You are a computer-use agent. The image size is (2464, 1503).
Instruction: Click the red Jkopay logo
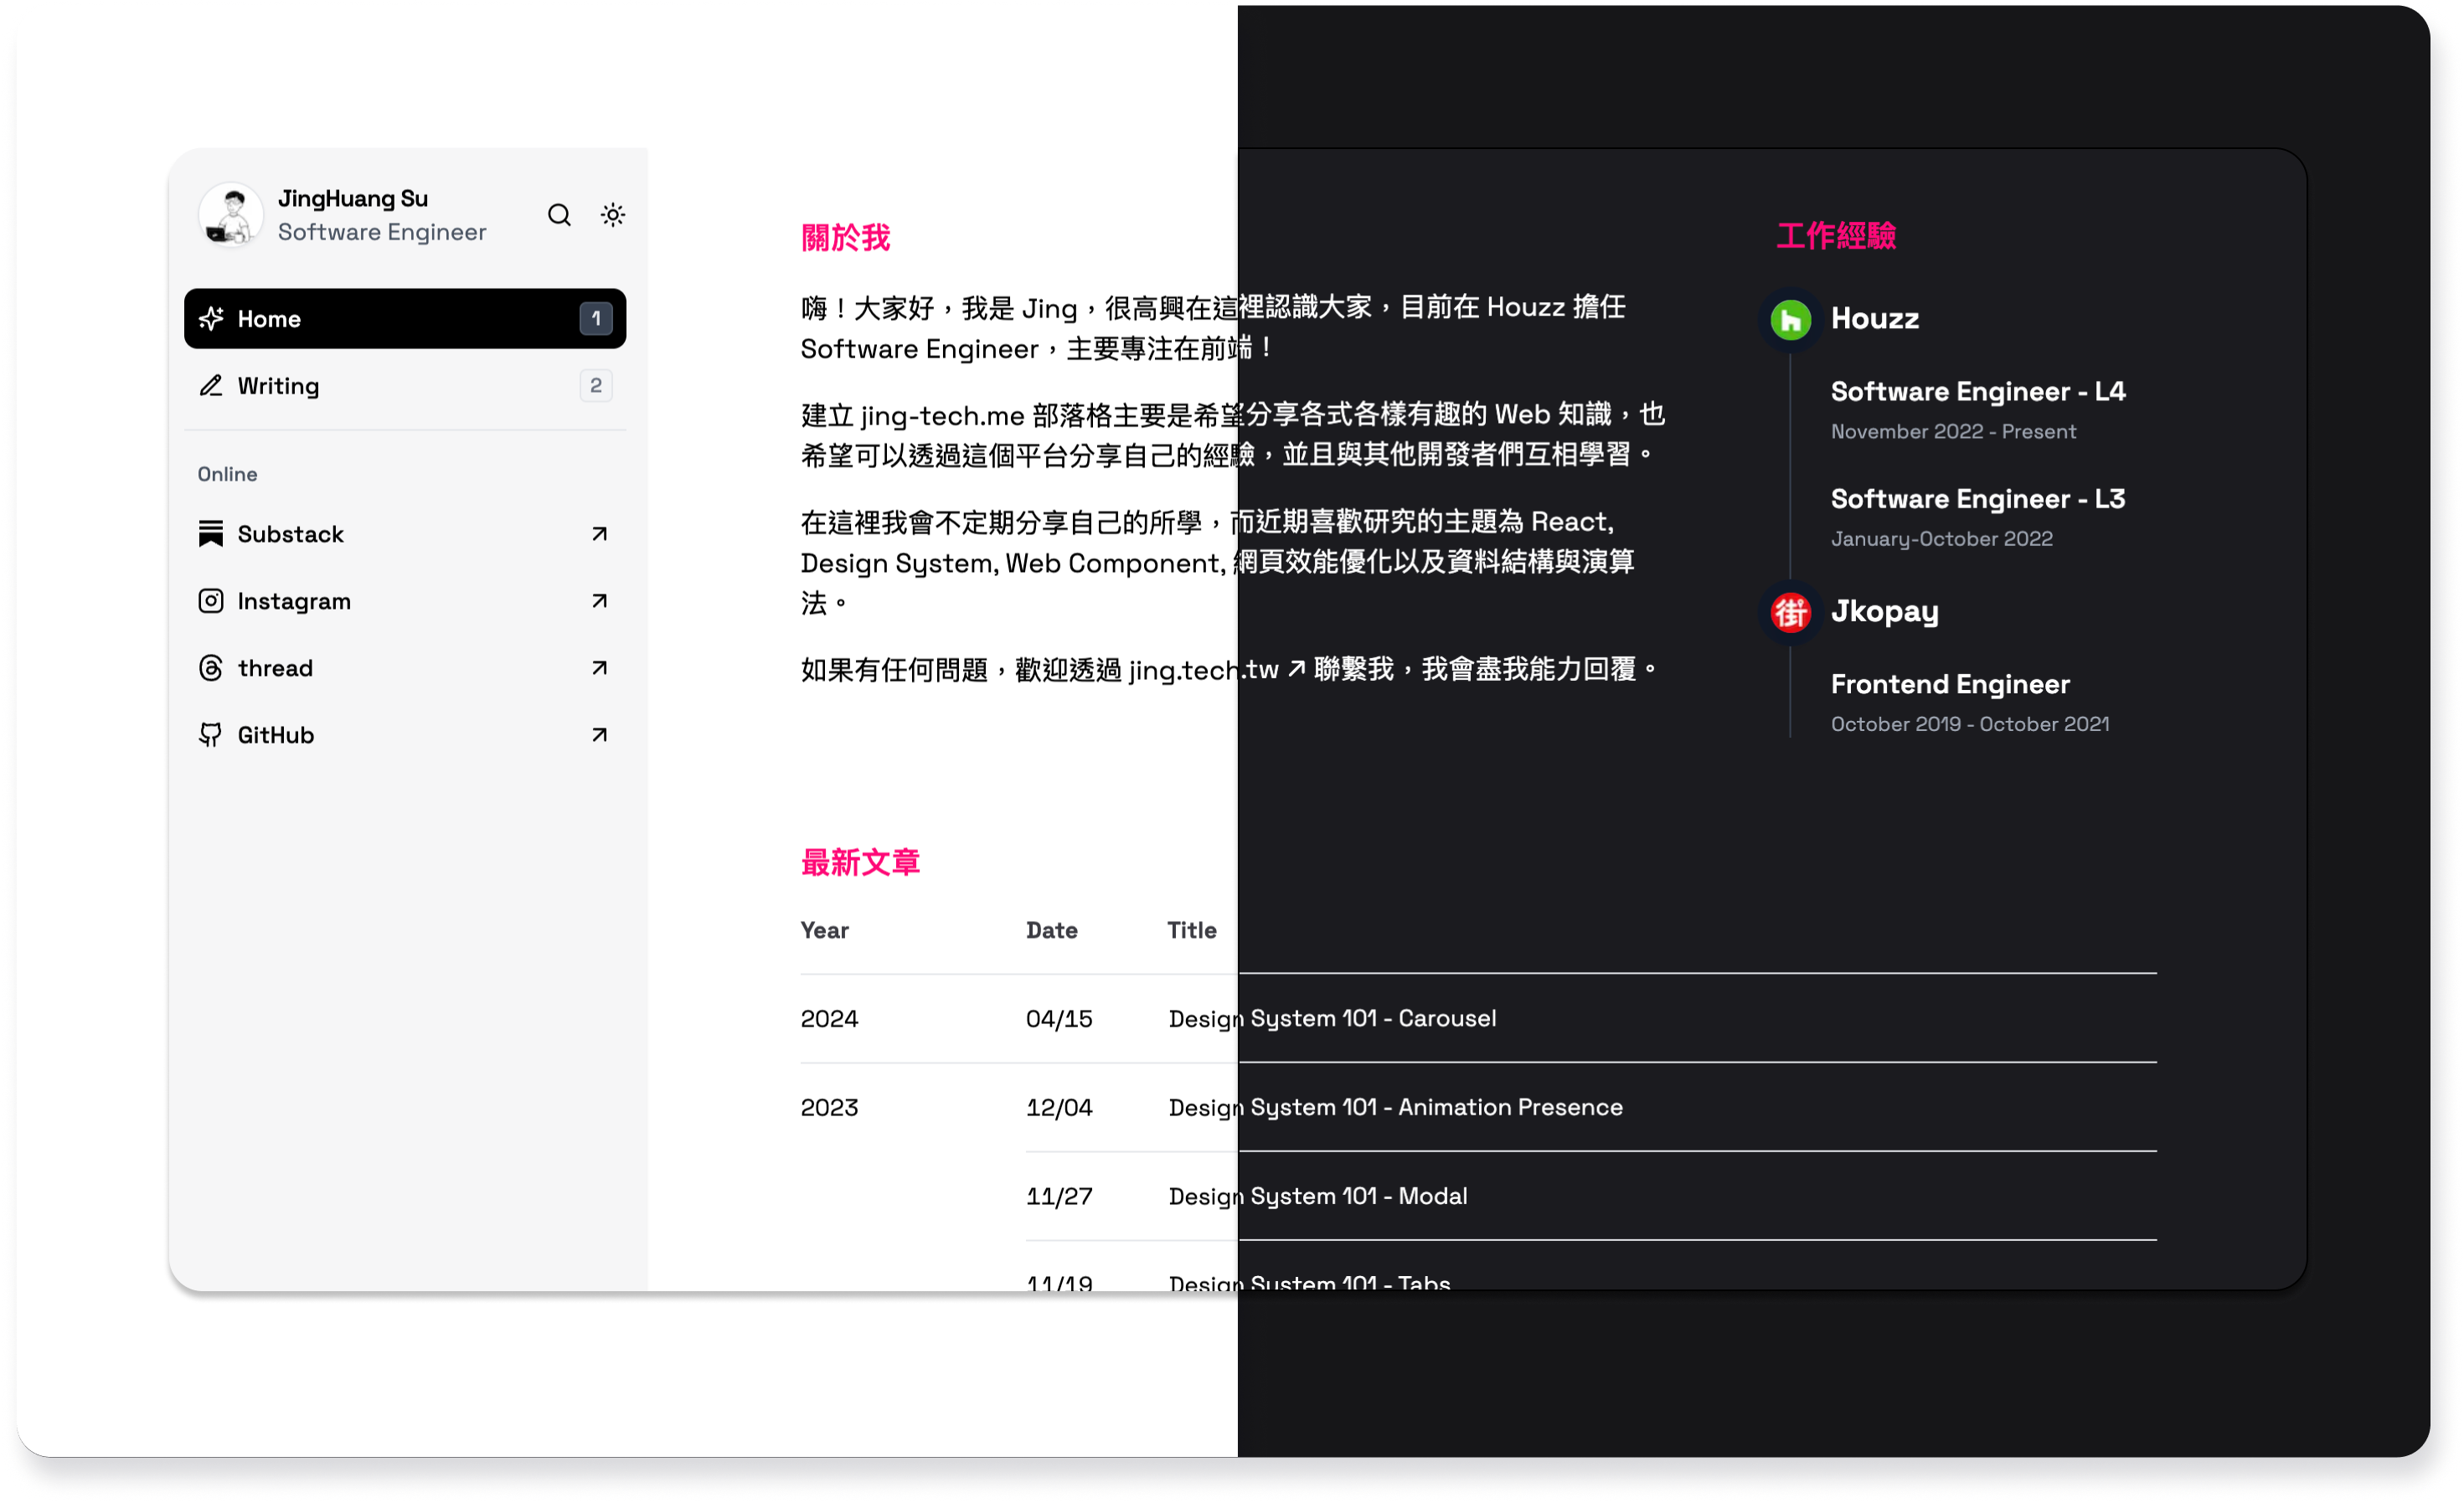click(1790, 612)
